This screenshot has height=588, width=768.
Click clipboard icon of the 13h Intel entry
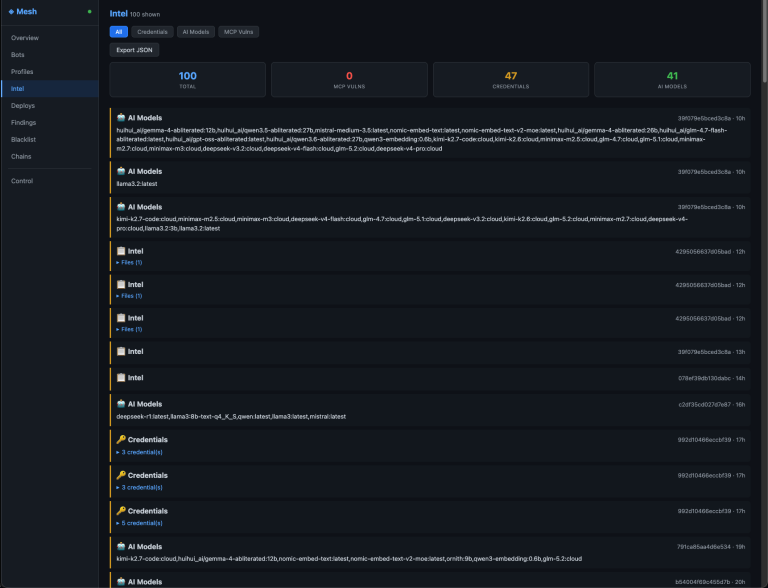click(121, 351)
